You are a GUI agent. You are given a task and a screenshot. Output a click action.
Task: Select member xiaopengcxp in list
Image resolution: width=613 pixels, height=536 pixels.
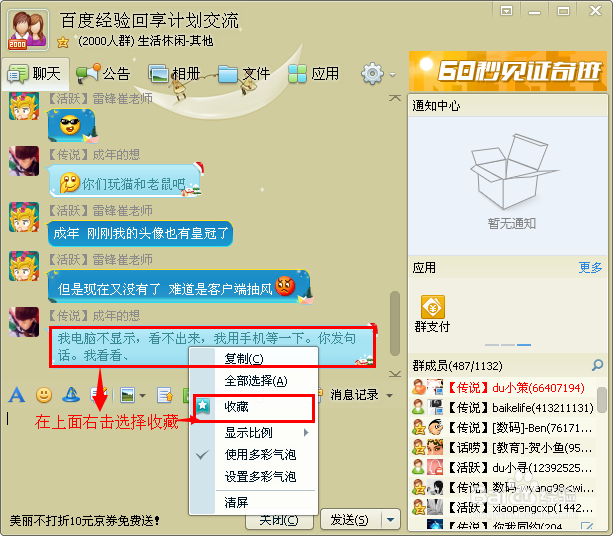(503, 508)
